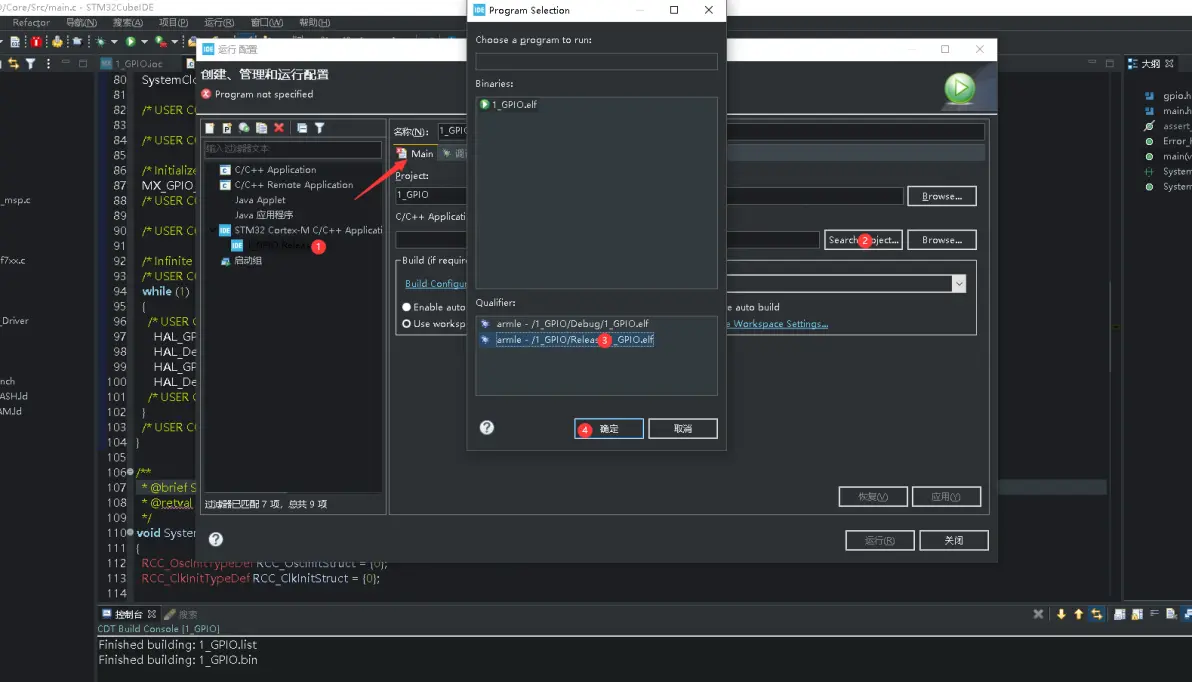Image resolution: width=1192 pixels, height=682 pixels.
Task: Click the help icon in Run Configurations dialog
Action: coord(216,539)
